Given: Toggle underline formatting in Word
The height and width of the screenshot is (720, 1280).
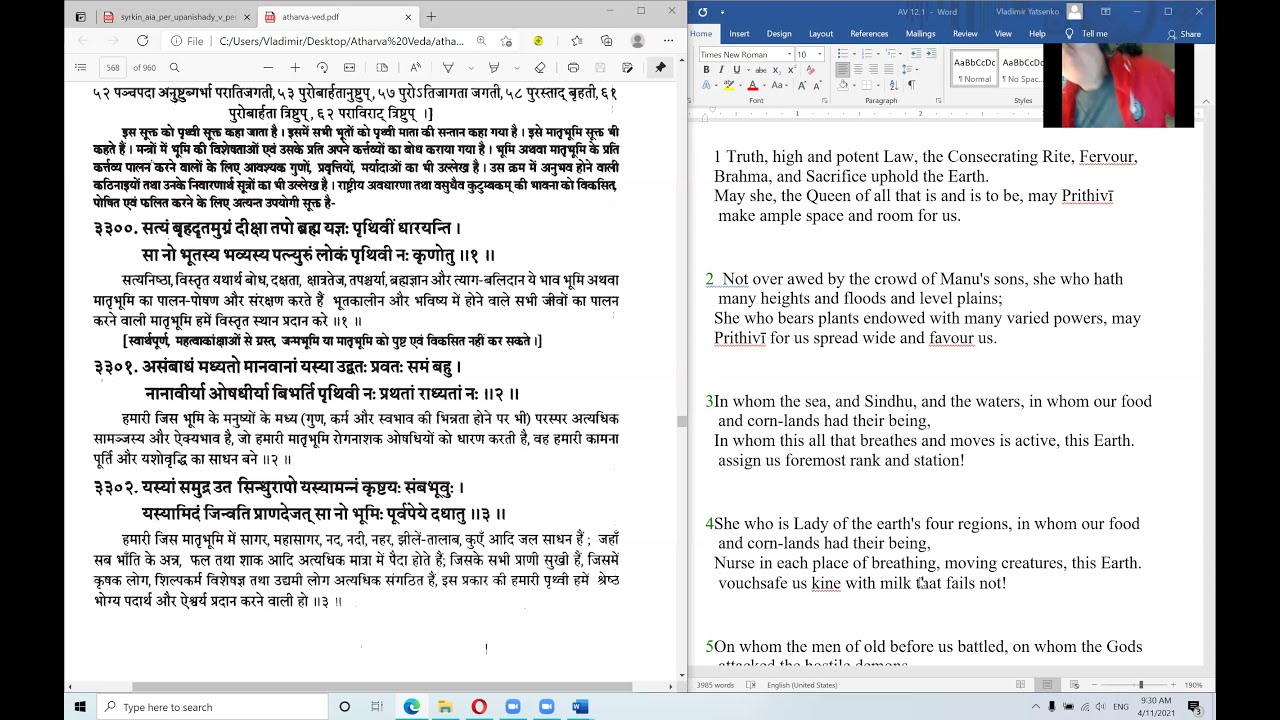Looking at the screenshot, I should click(x=737, y=70).
